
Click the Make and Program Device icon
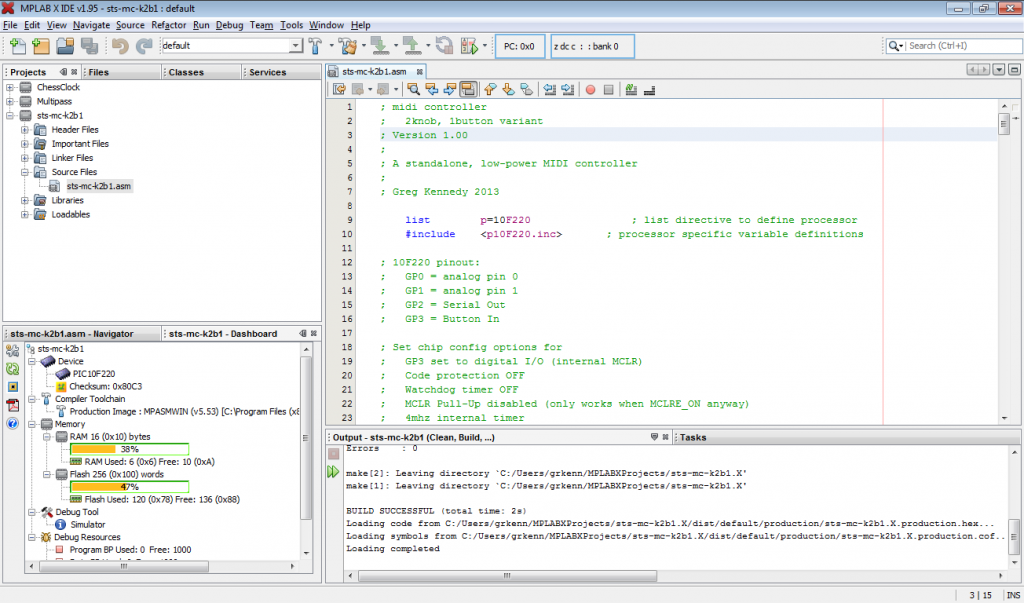pyautogui.click(x=380, y=46)
